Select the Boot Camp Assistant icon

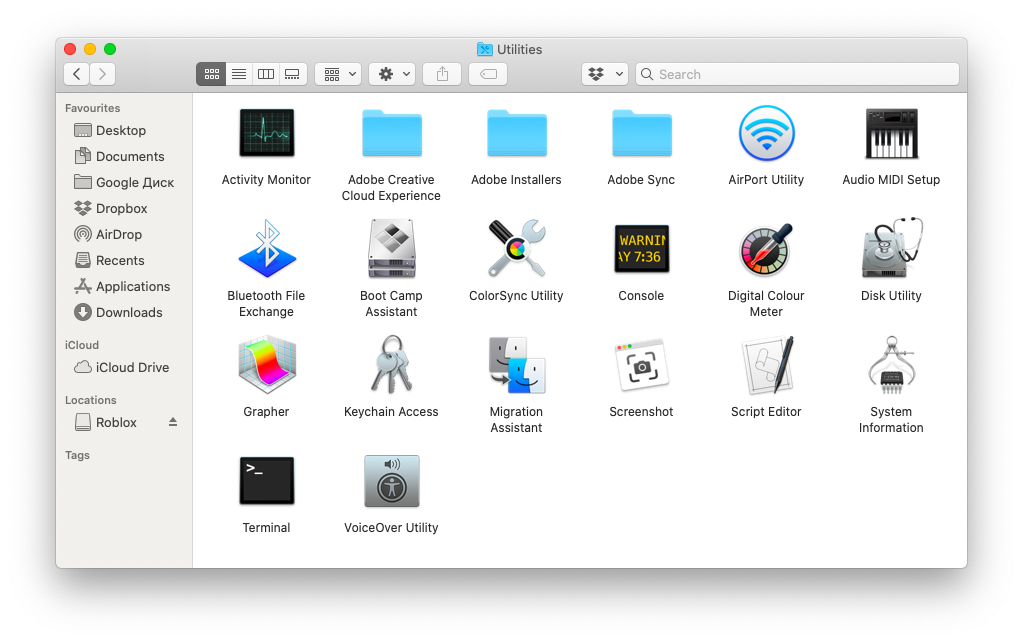(391, 249)
